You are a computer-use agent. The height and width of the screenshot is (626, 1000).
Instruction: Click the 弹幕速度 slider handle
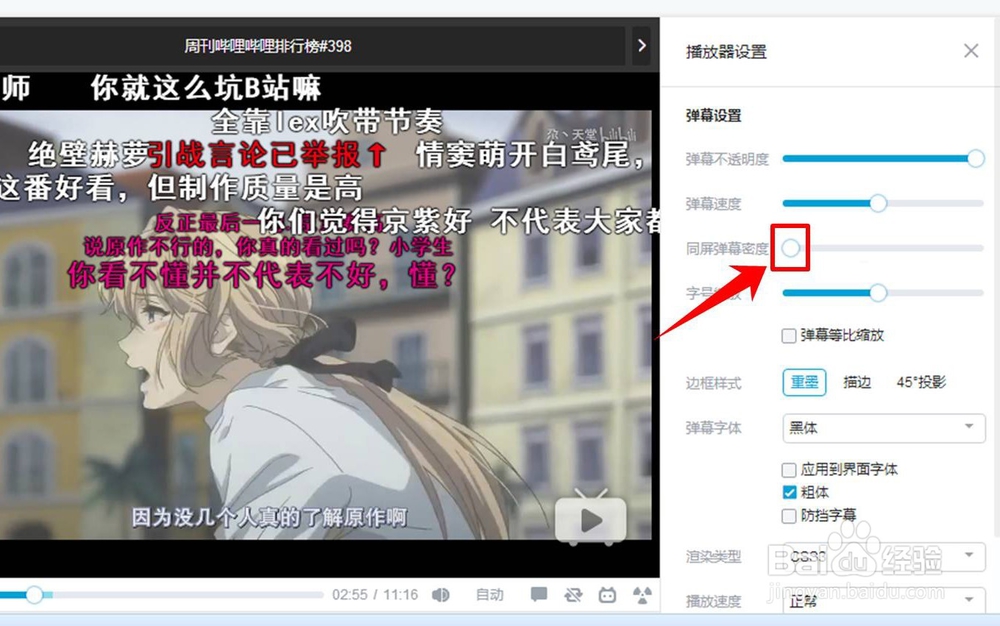pyautogui.click(x=878, y=203)
